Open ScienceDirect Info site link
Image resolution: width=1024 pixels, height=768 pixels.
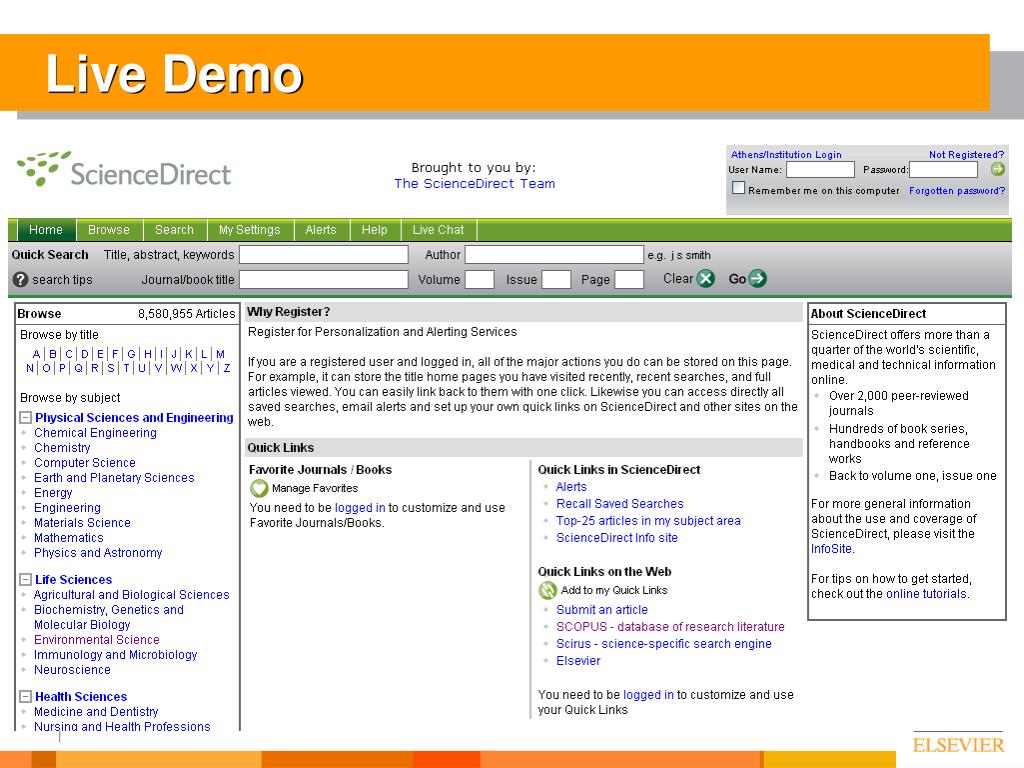tap(617, 538)
